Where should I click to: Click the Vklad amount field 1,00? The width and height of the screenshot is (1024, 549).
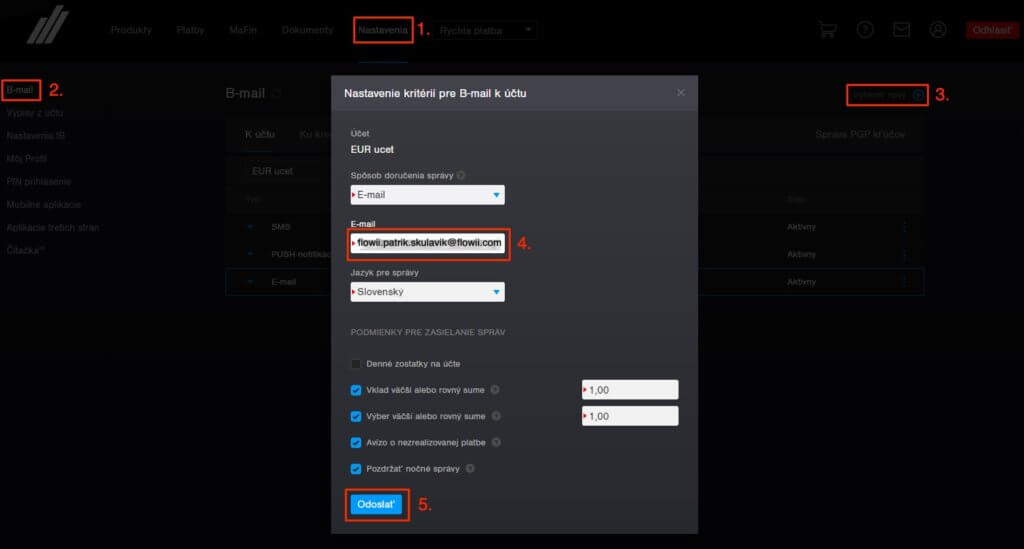point(630,390)
